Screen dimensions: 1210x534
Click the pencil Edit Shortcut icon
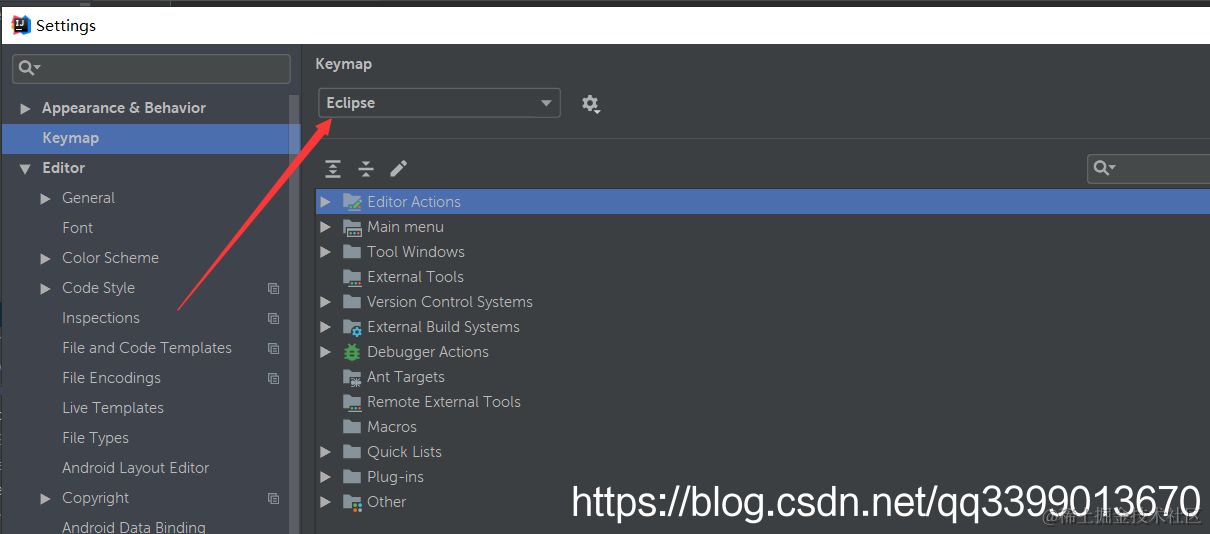point(398,168)
